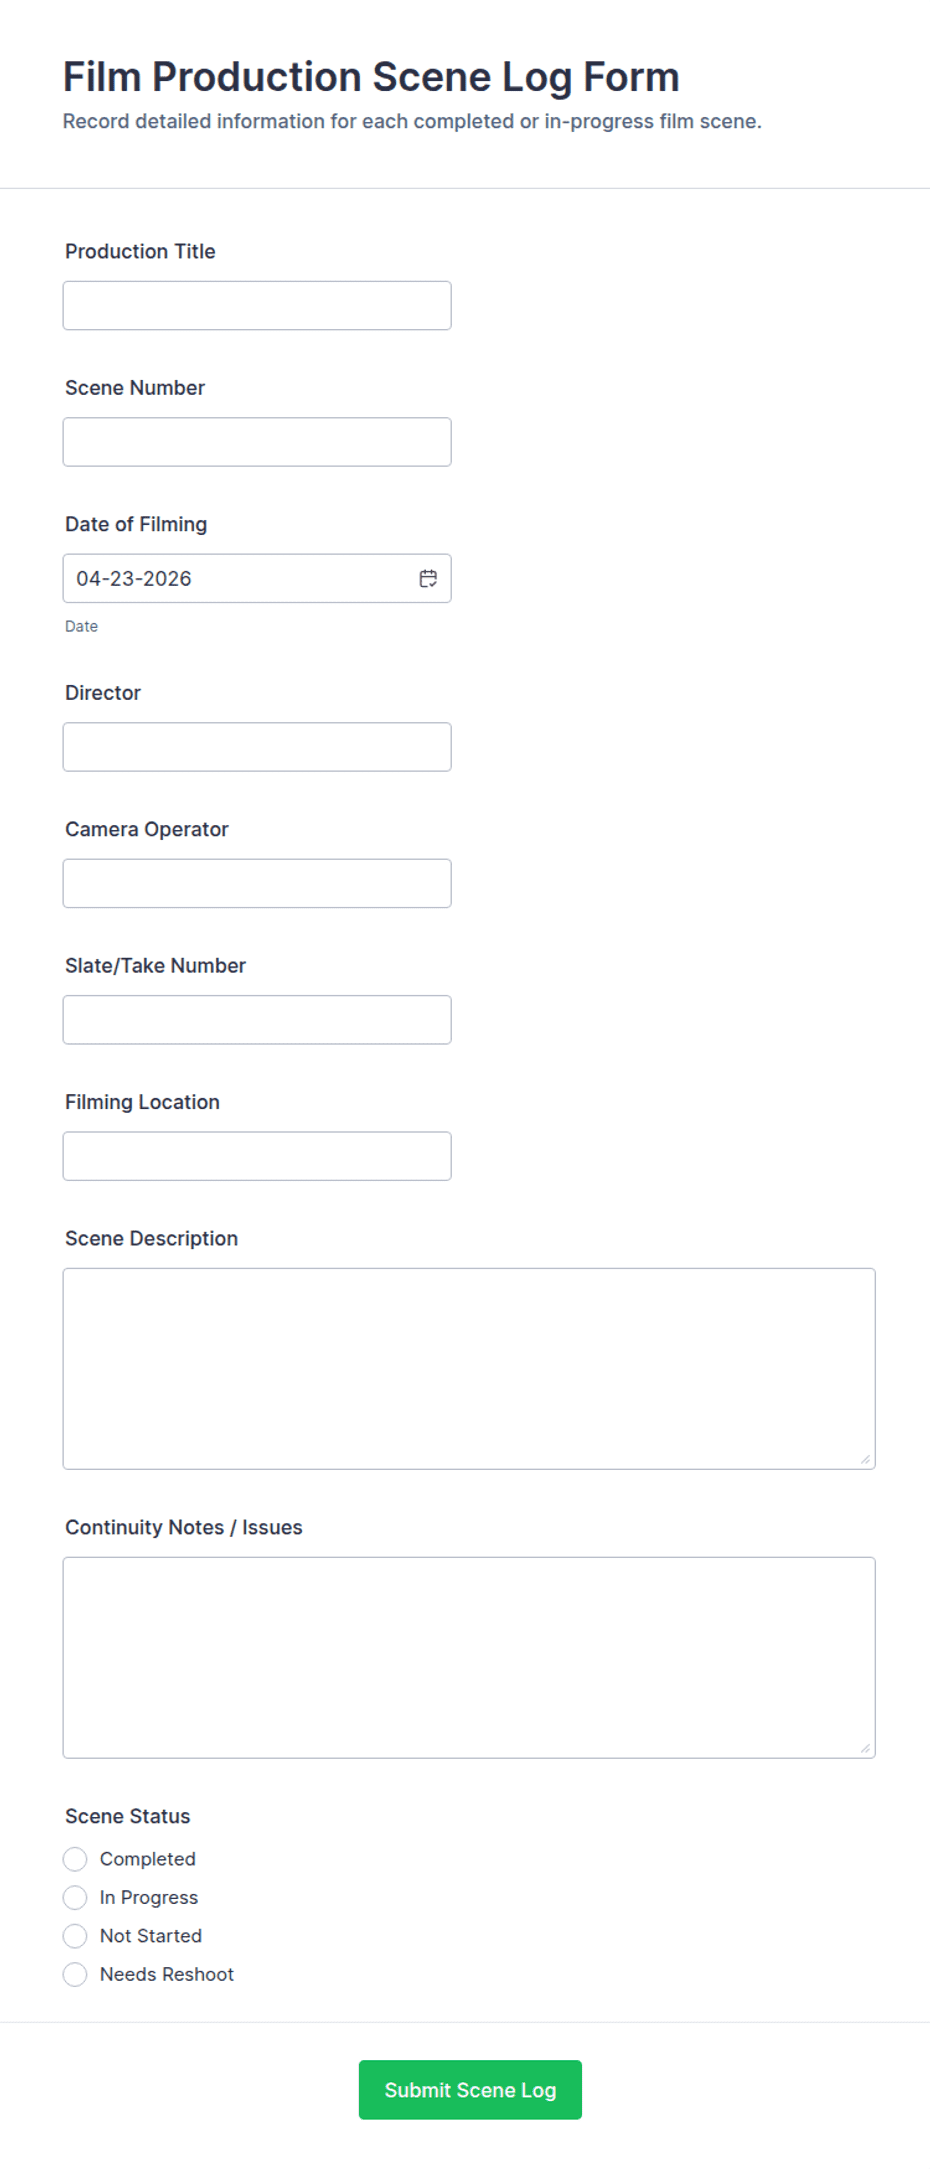The image size is (930, 2169).
Task: Select the Completed scene status
Action: [75, 1859]
